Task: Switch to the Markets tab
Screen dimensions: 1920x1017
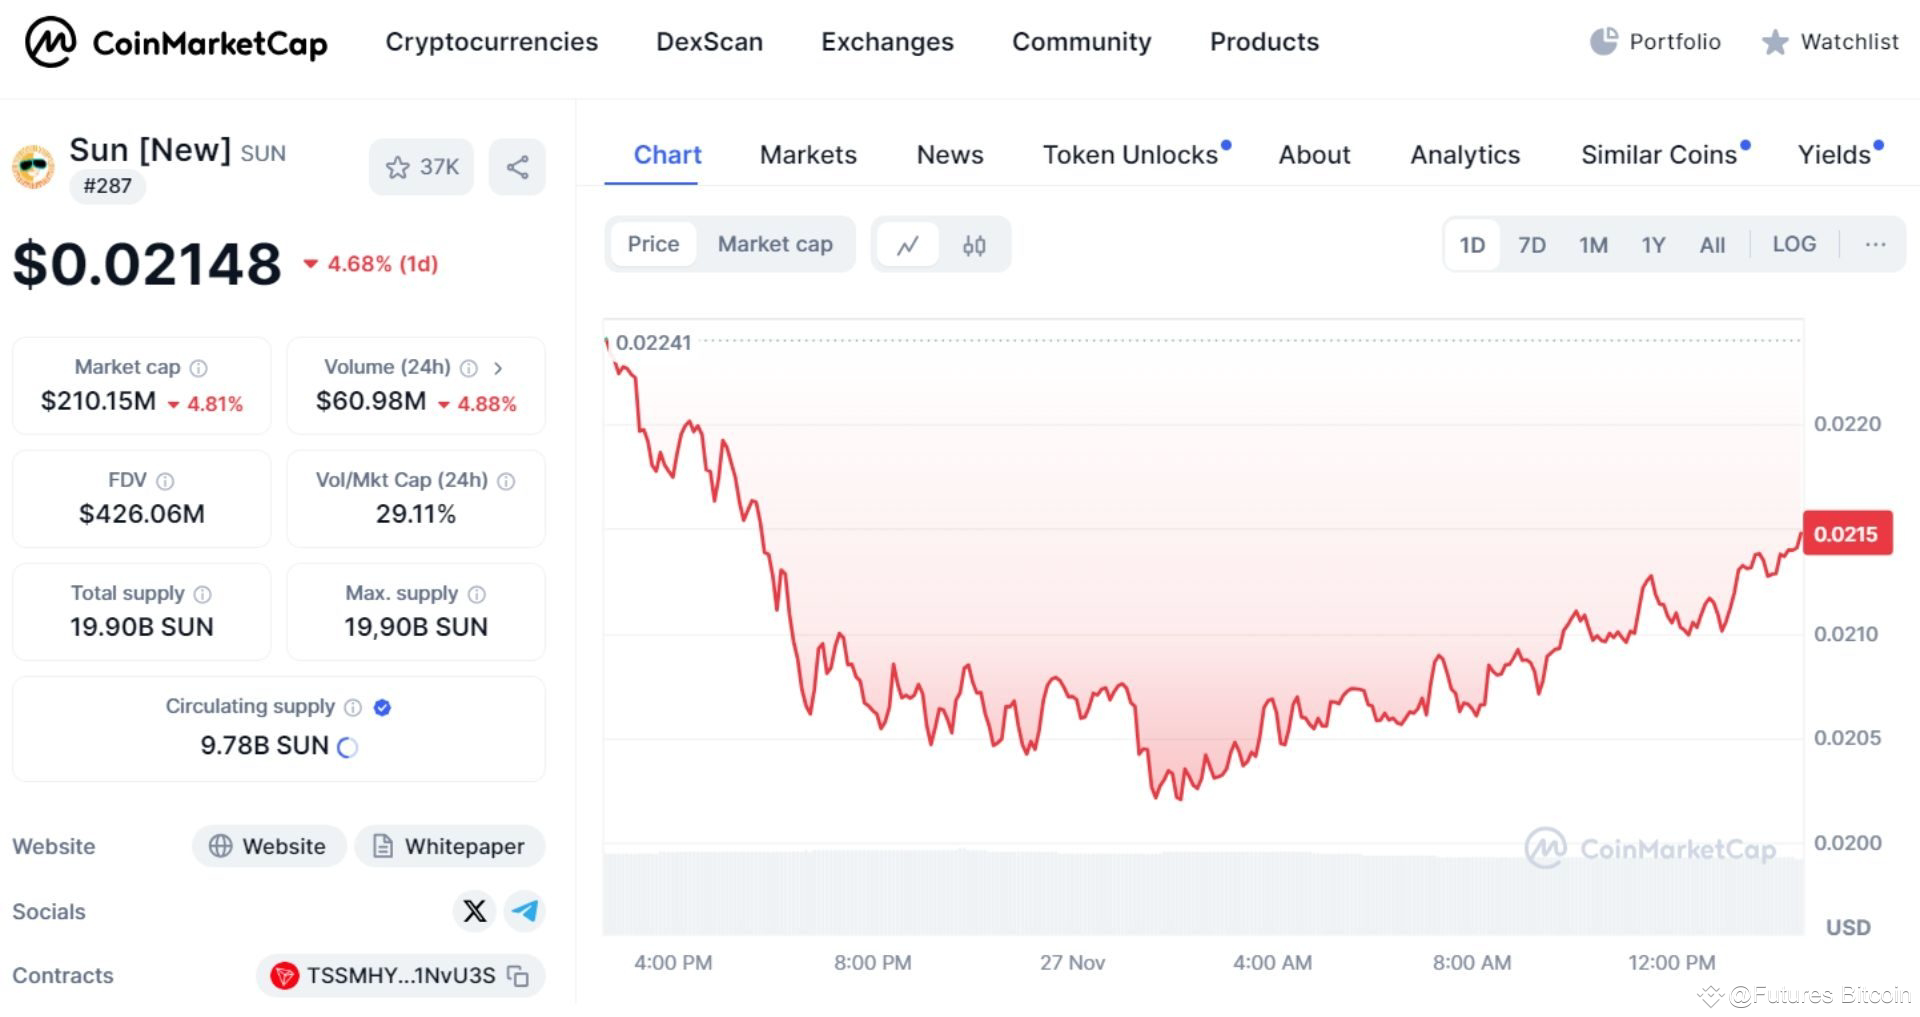Action: point(808,155)
